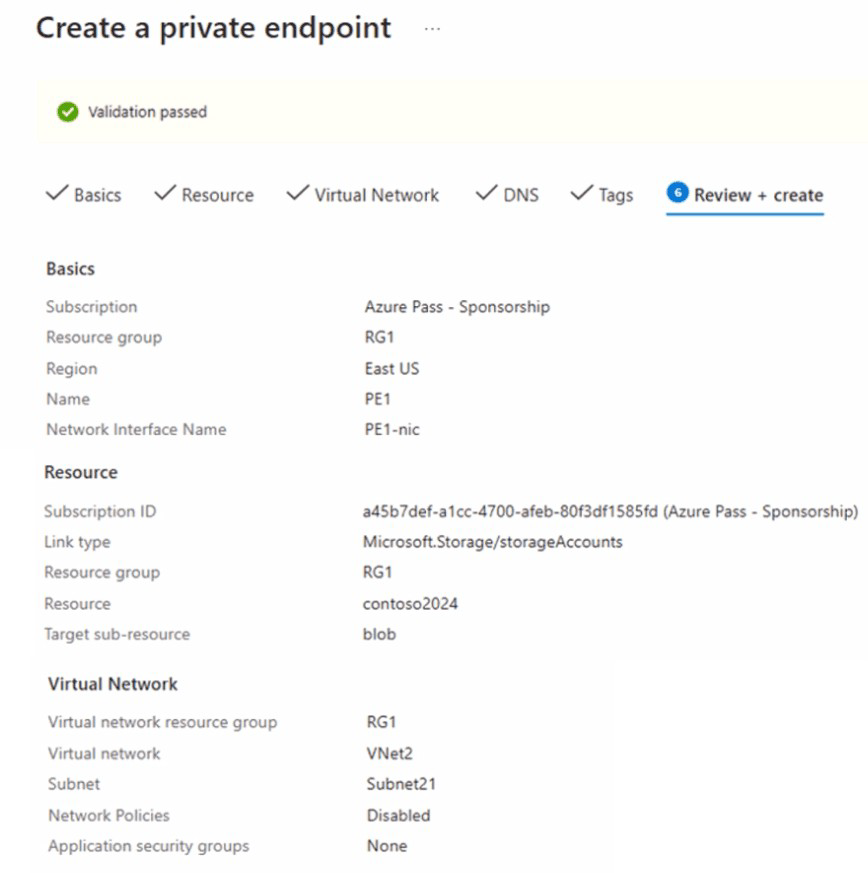
Task: Select the Review + create tab
Action: [x=758, y=195]
